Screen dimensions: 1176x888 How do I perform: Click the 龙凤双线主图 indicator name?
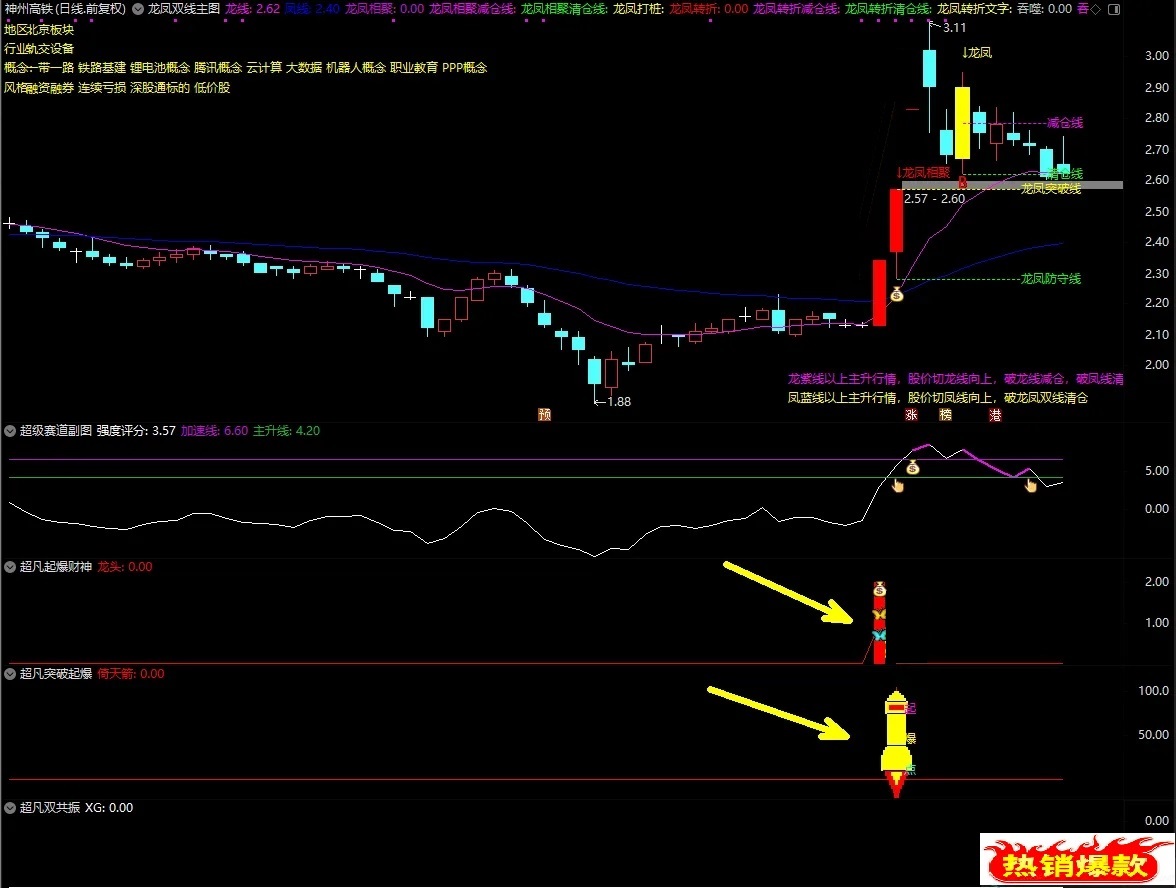click(x=184, y=9)
